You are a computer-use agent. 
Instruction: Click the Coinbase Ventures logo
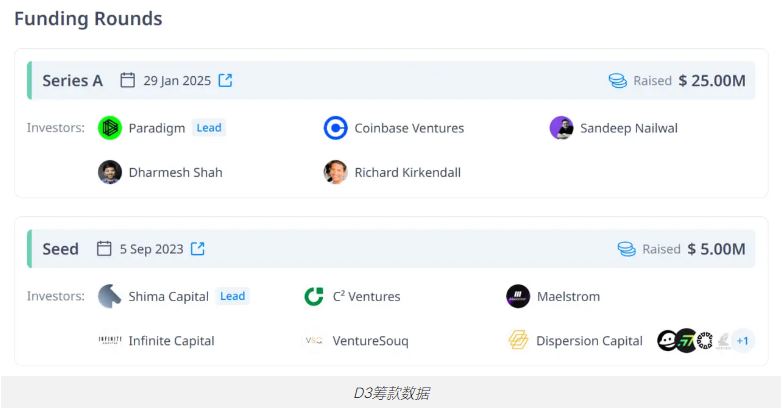click(336, 128)
